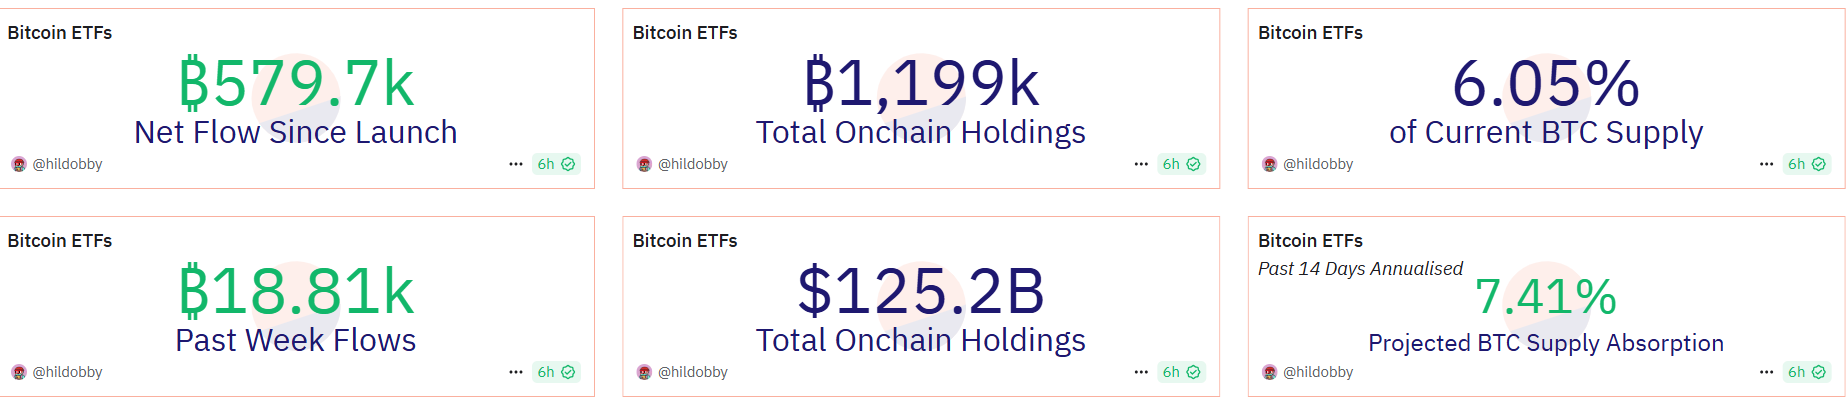Open three-dot menu on ₿1,199k Total Onchain Holdings card
This screenshot has width=1848, height=398.
point(1141,164)
